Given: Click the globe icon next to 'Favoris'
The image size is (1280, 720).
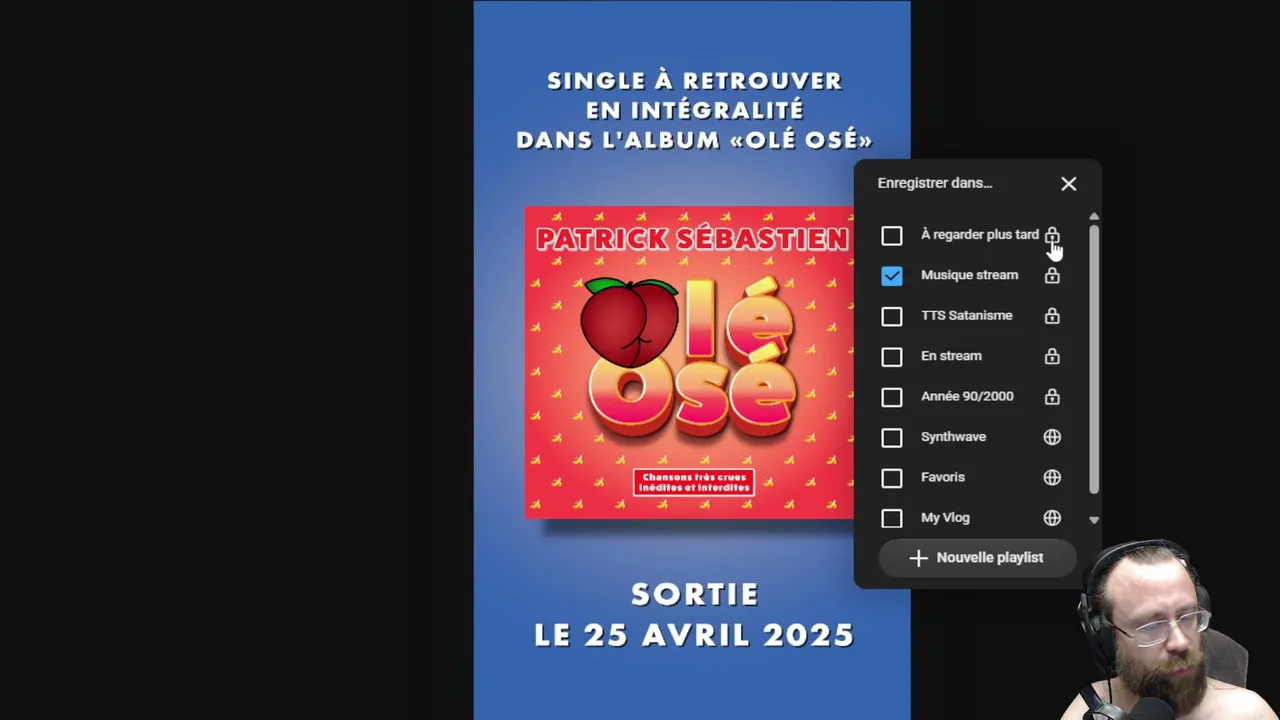Looking at the screenshot, I should [1052, 478].
